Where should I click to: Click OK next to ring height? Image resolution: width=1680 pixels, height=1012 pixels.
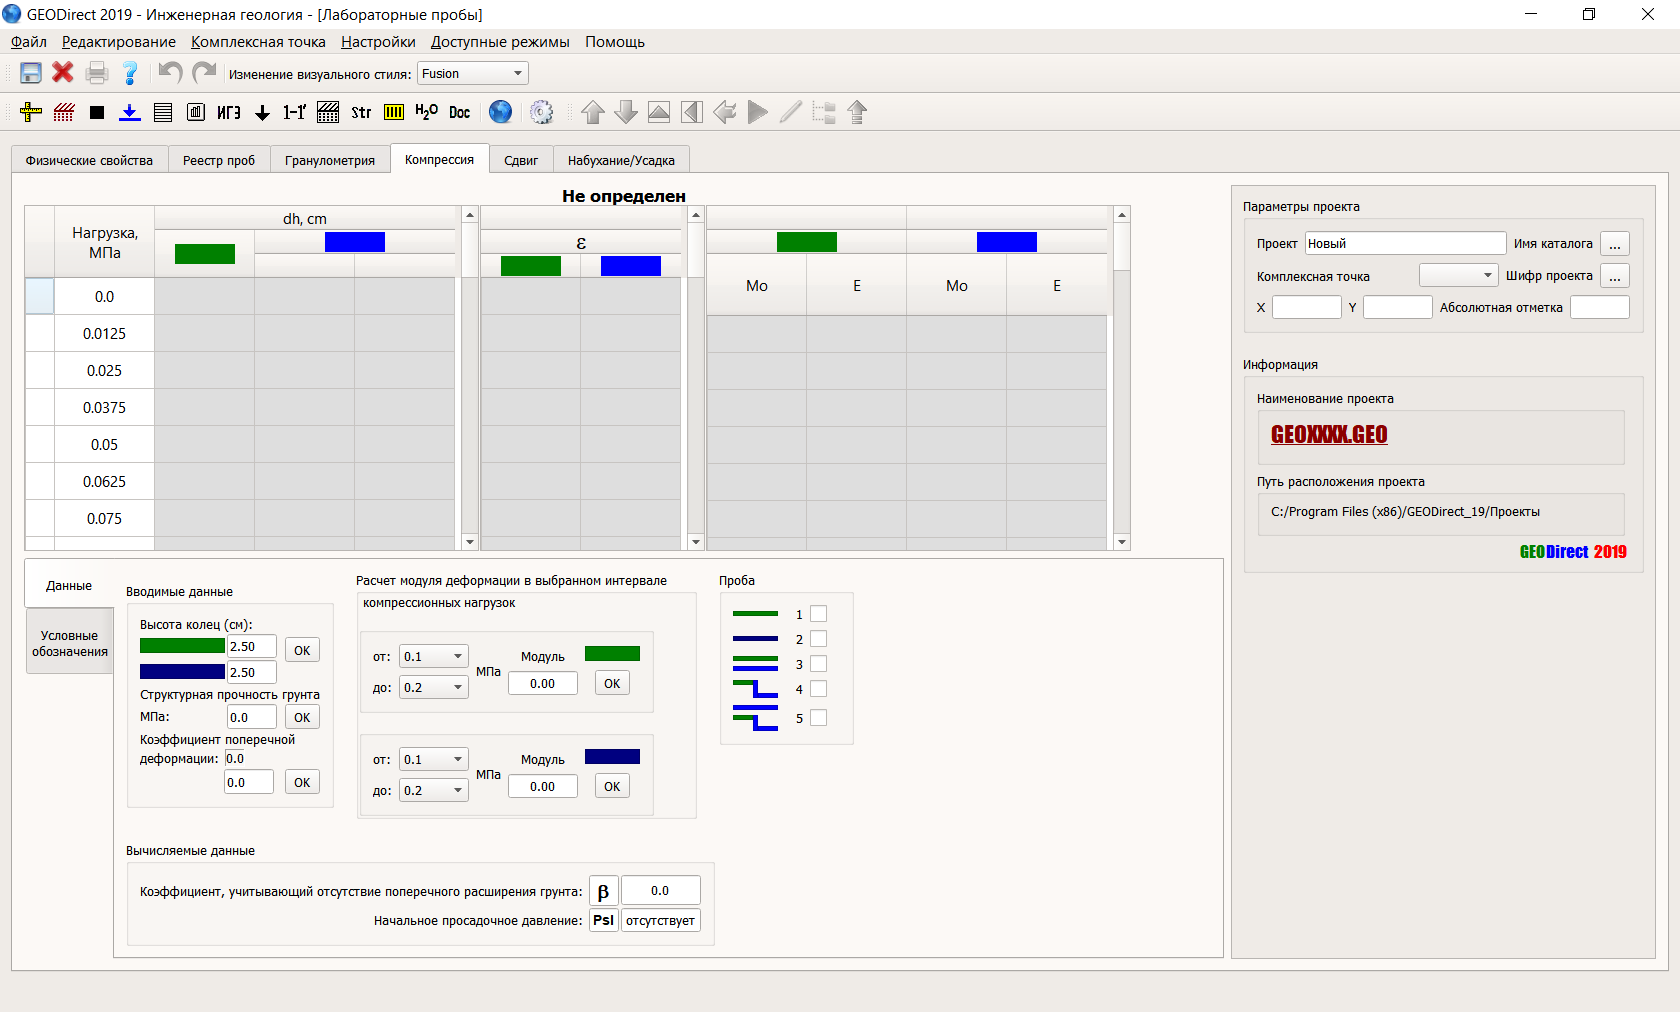point(302,650)
